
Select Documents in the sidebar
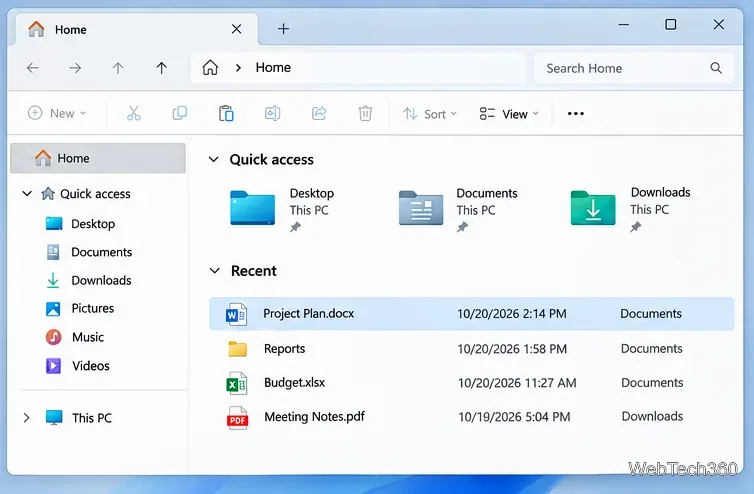pyautogui.click(x=101, y=252)
